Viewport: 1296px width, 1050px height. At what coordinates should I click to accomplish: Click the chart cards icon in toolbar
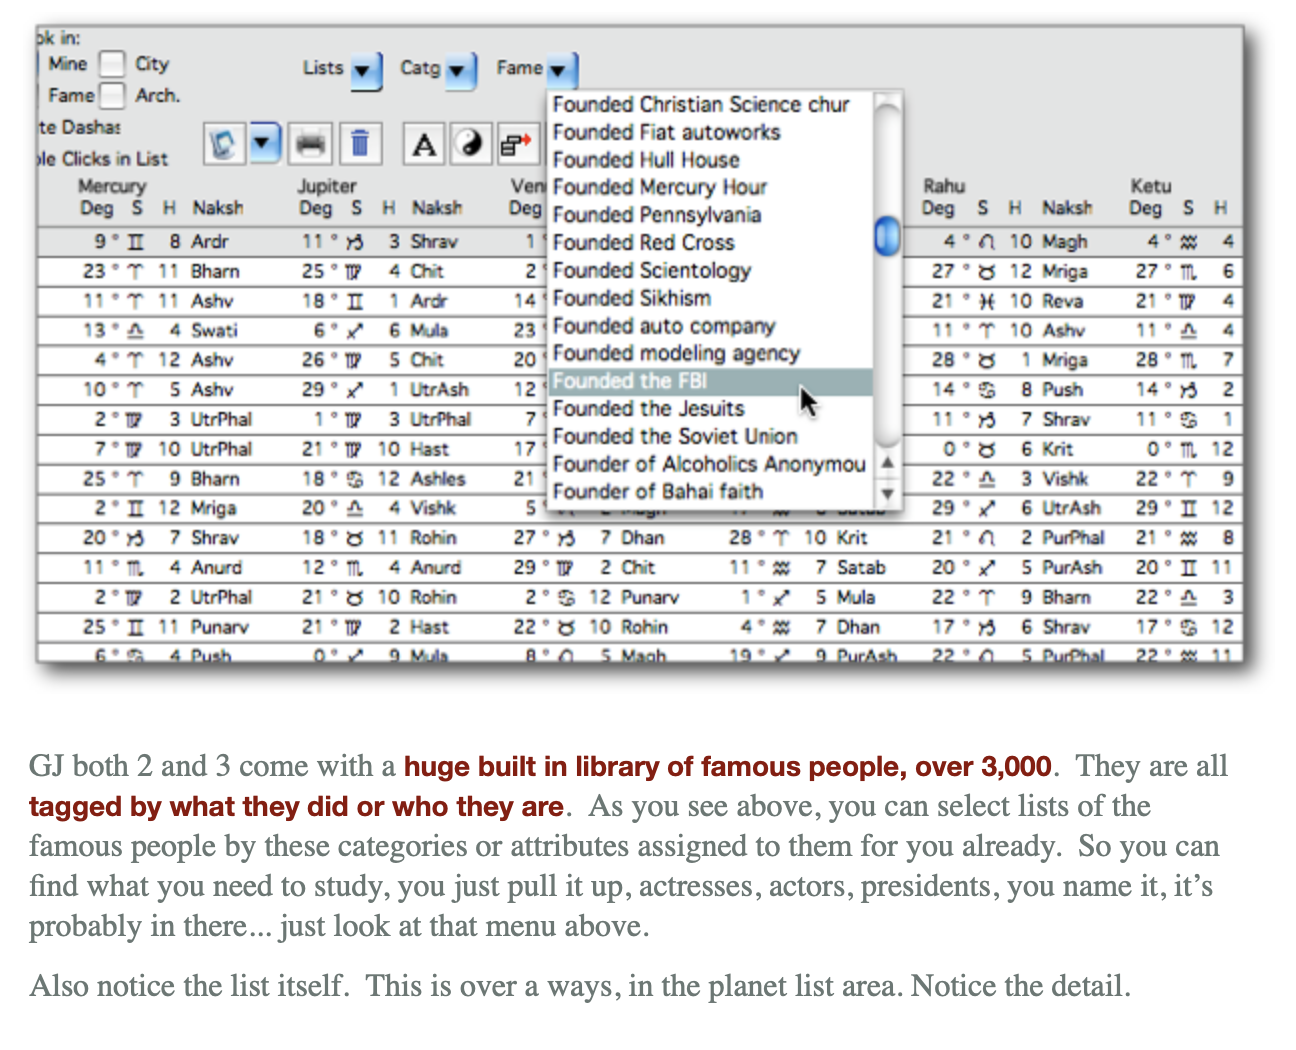(223, 144)
